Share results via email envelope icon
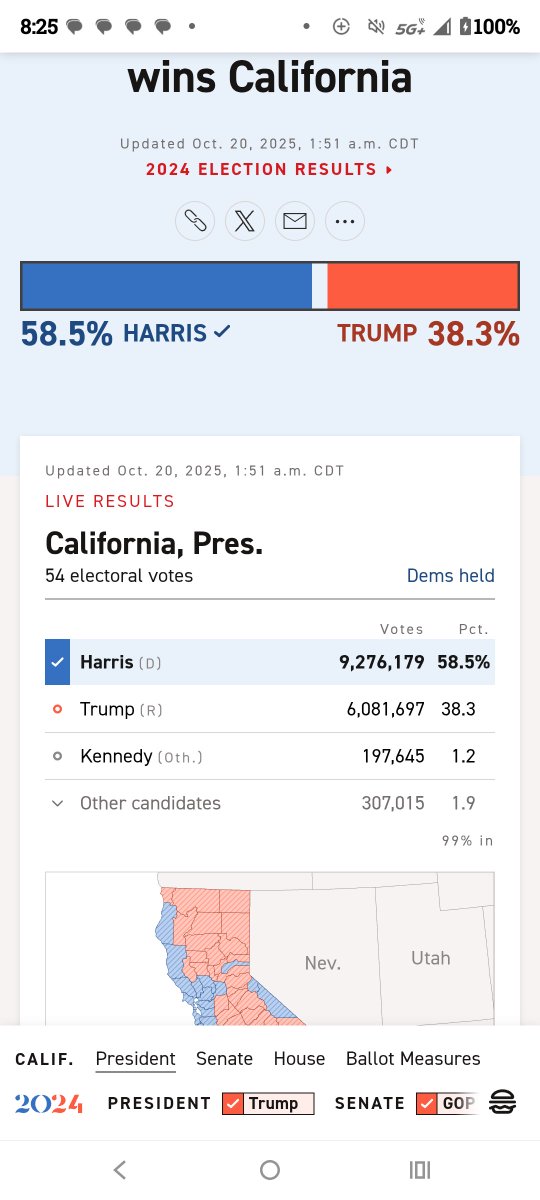This screenshot has width=540, height=1200. (295, 221)
